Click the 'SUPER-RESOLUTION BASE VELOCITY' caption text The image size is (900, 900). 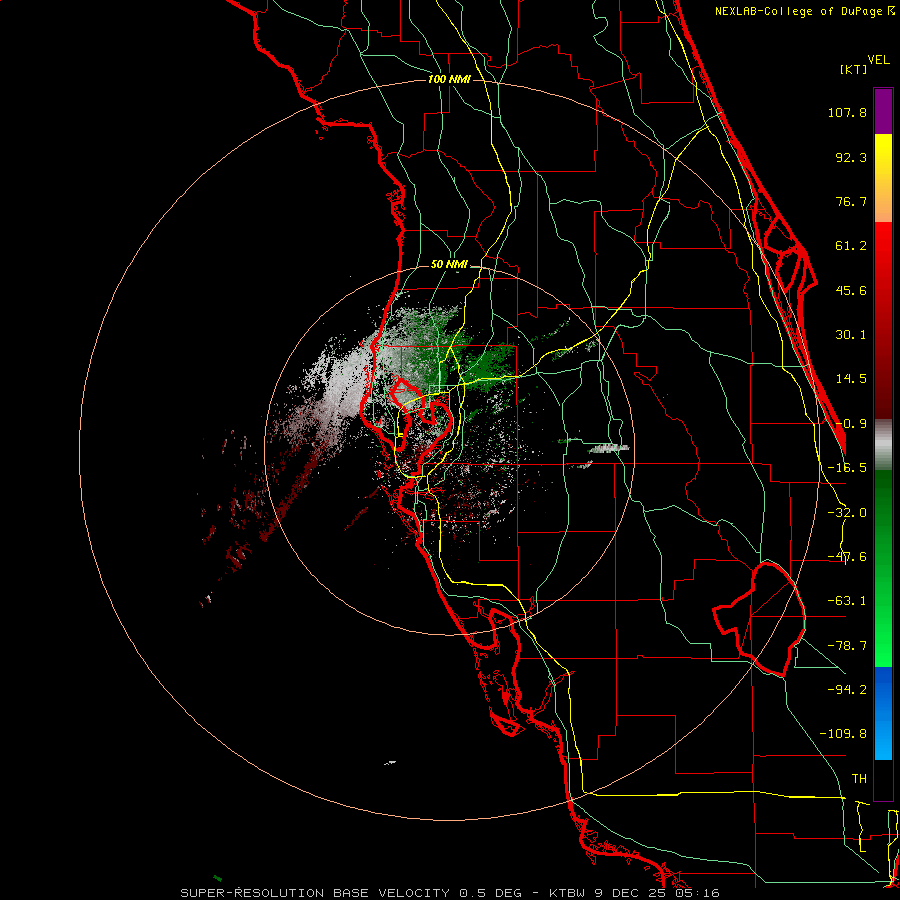coord(315,893)
